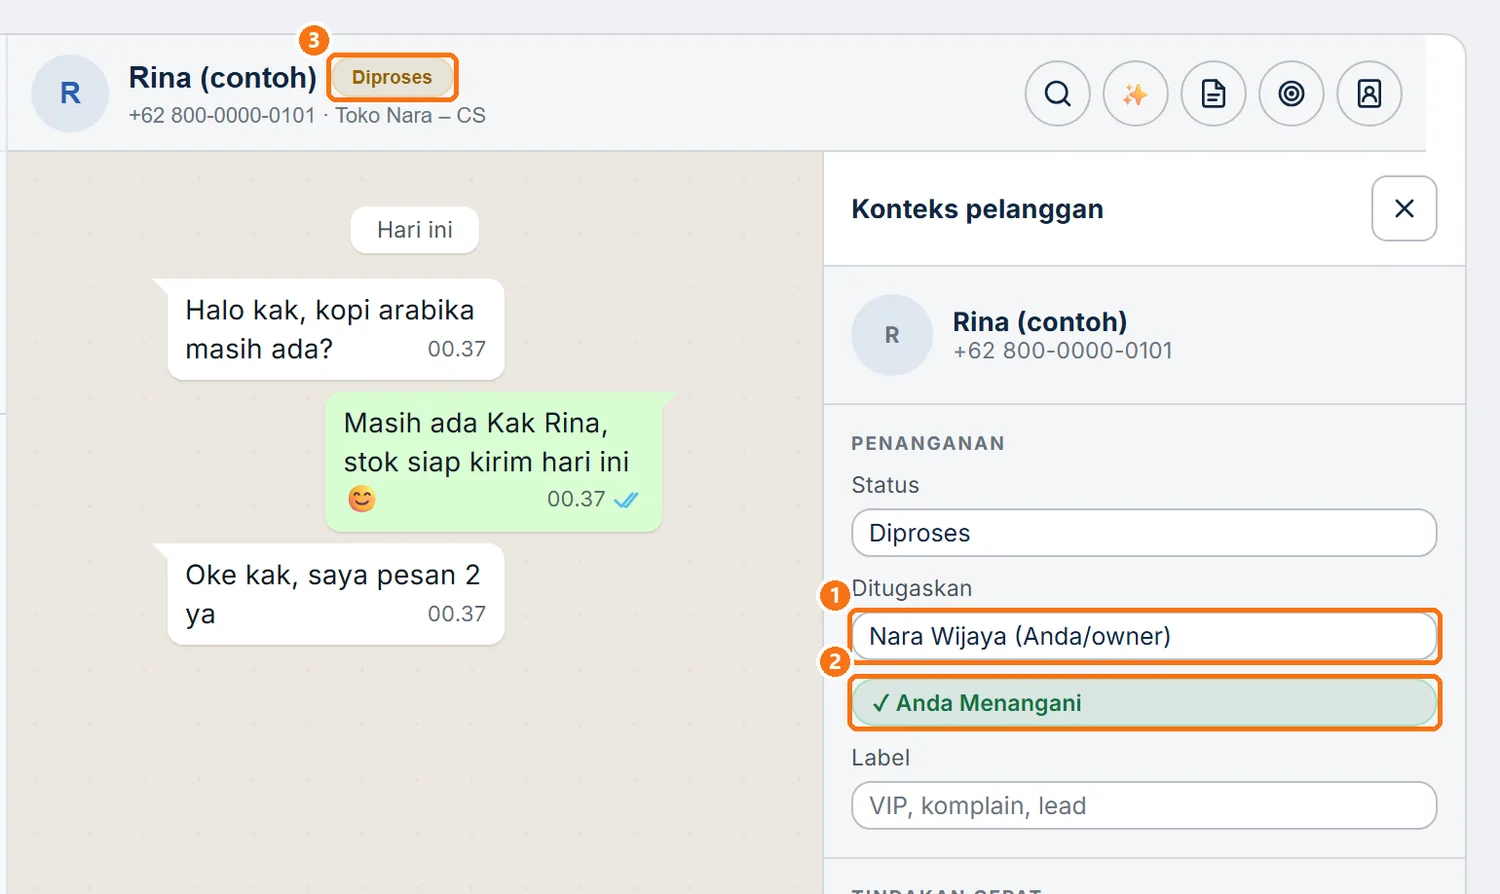Open the document notes icon
The image size is (1500, 894).
(1213, 94)
